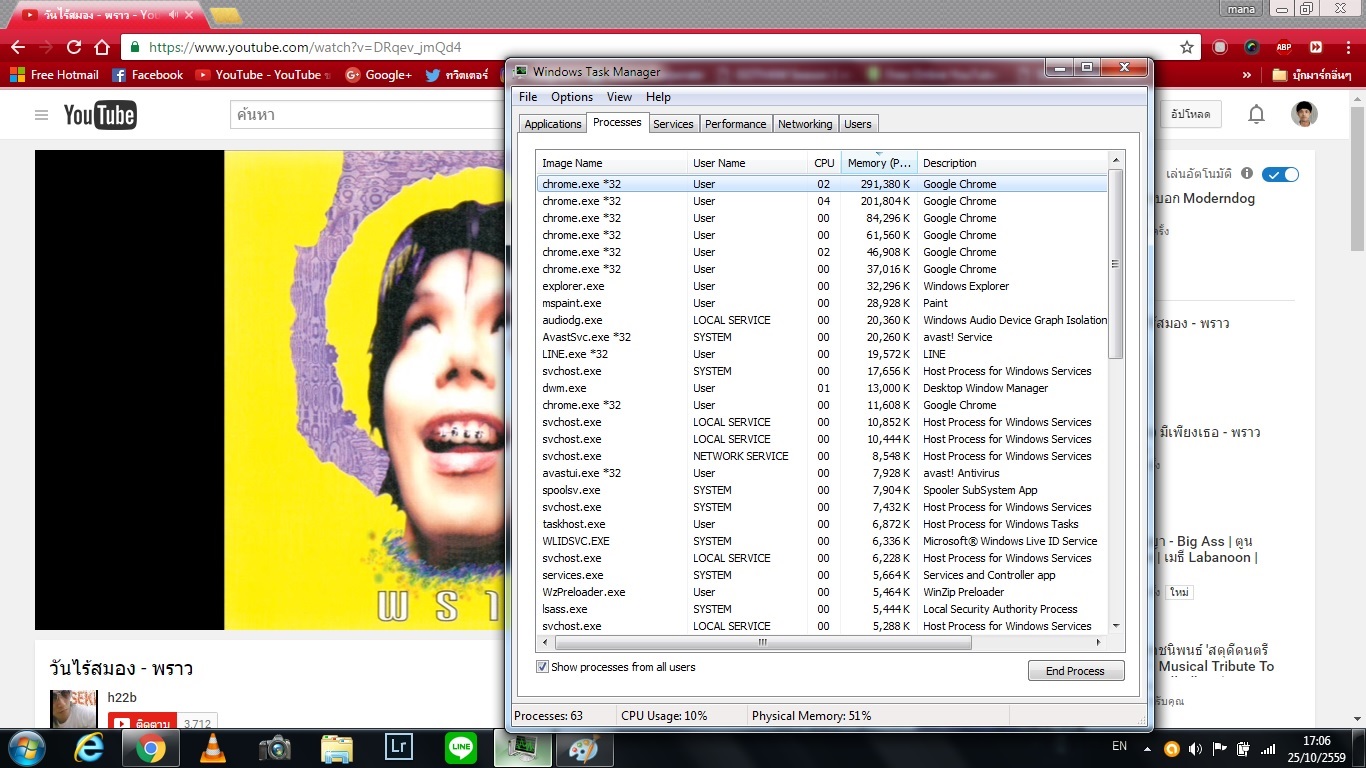Select the lsass.exe process row

pos(822,609)
